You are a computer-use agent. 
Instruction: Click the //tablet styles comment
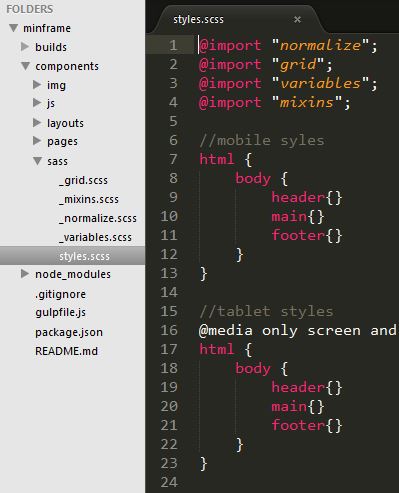point(266,311)
